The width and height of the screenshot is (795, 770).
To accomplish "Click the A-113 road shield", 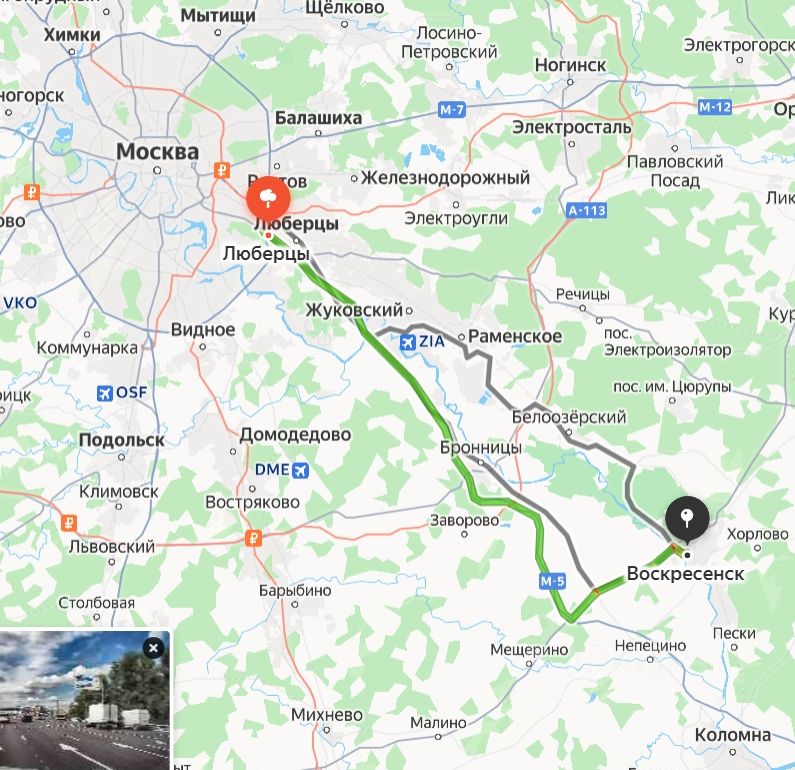I will tap(587, 210).
